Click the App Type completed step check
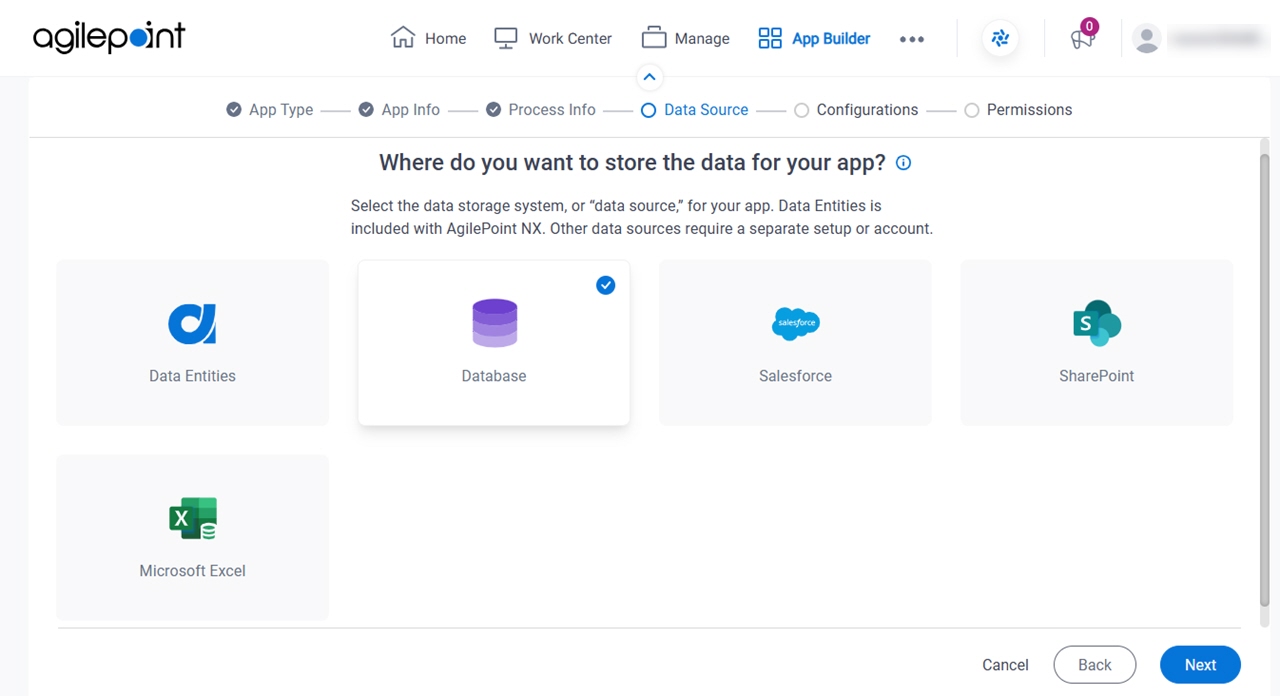The width and height of the screenshot is (1280, 696). pos(234,110)
